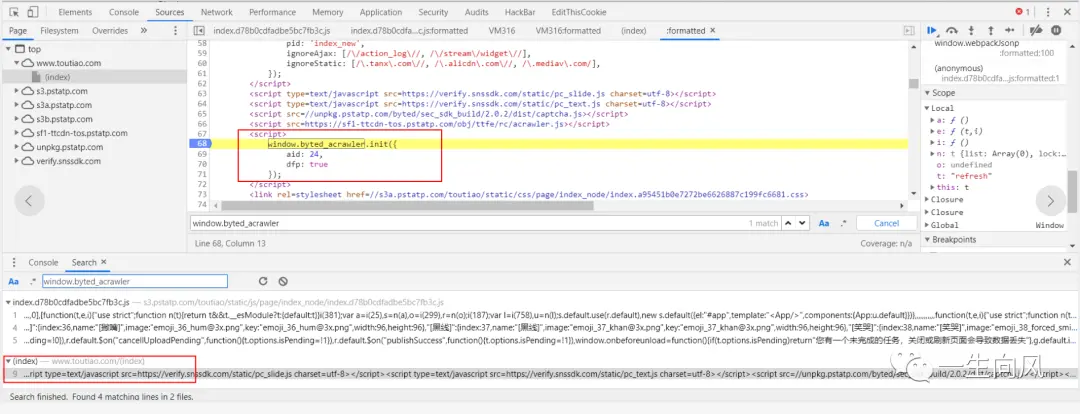
Task: Toggle pause on exceptions
Action: pyautogui.click(x=1056, y=30)
